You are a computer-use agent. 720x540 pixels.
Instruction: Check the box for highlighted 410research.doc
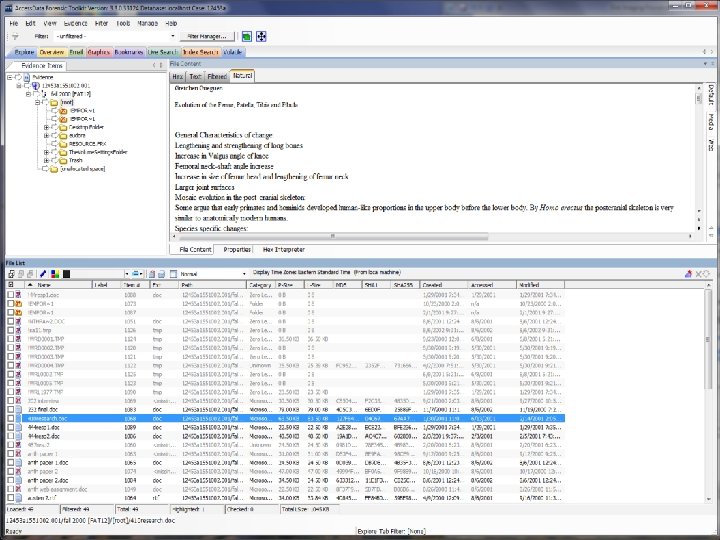click(11, 418)
